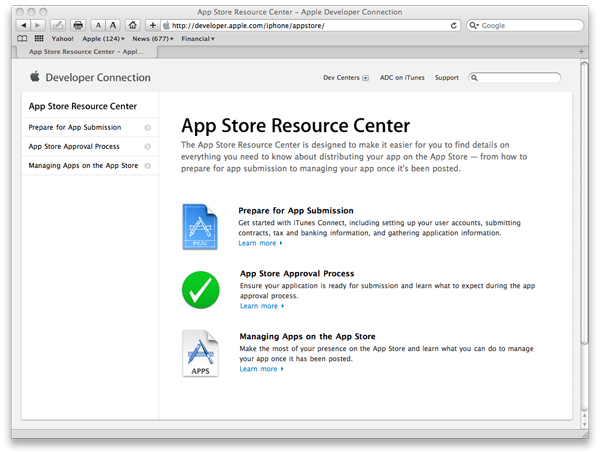Click magnifier icon in Google search field
The height and width of the screenshot is (455, 600).
474,26
